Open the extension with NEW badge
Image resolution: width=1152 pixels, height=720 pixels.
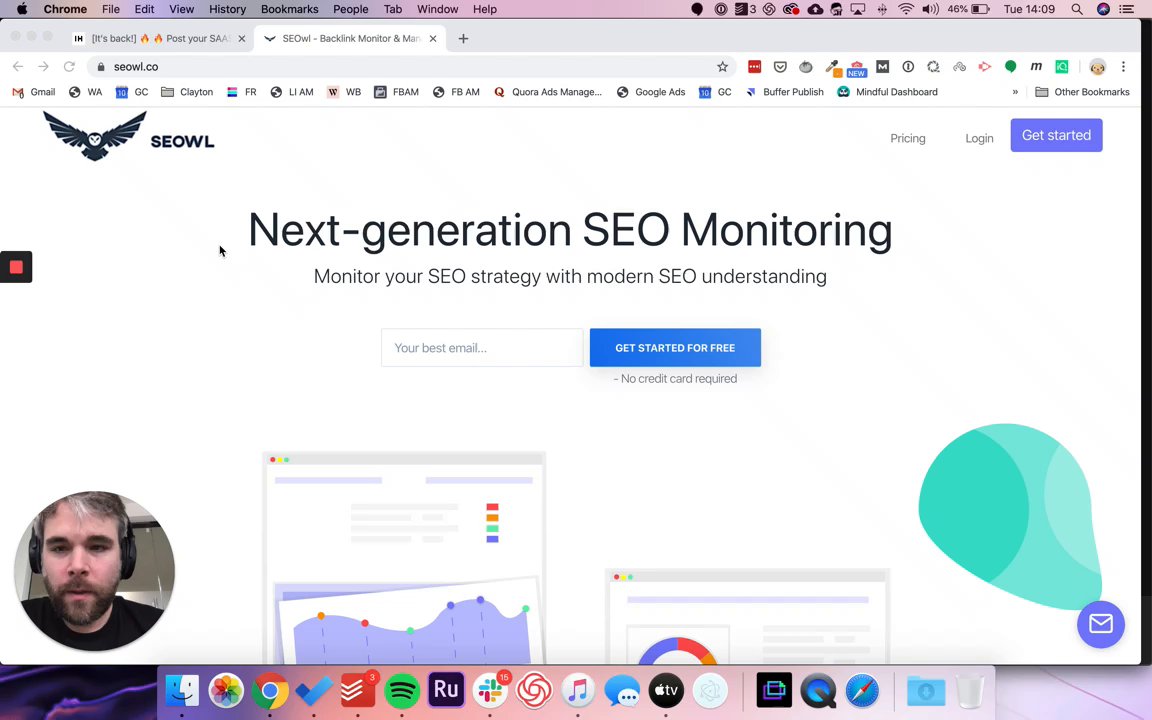(x=857, y=68)
